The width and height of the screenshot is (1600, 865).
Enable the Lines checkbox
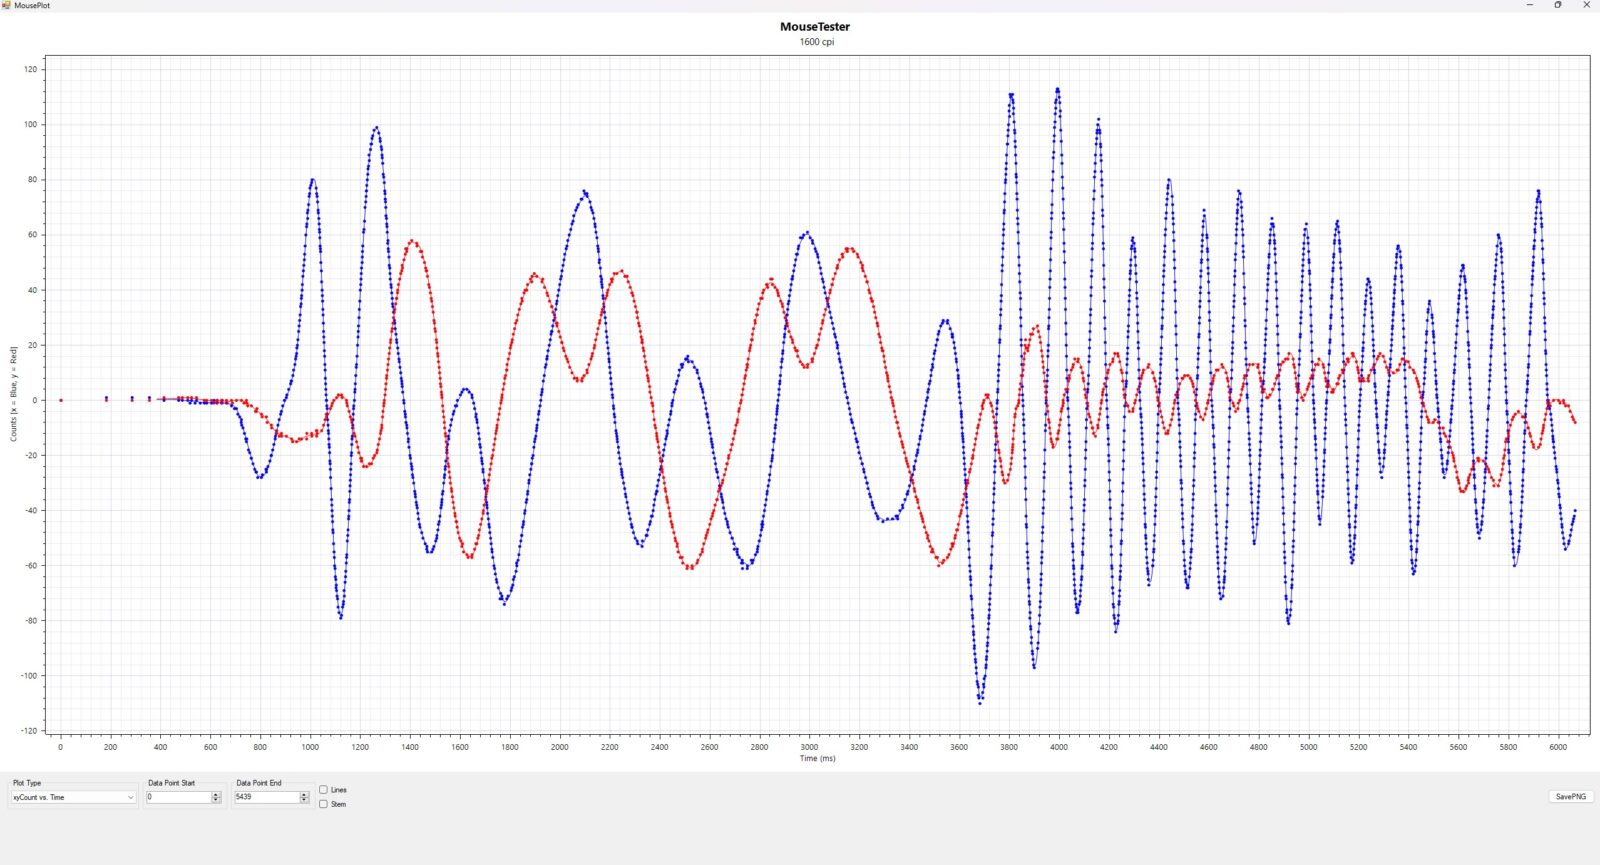coord(323,790)
